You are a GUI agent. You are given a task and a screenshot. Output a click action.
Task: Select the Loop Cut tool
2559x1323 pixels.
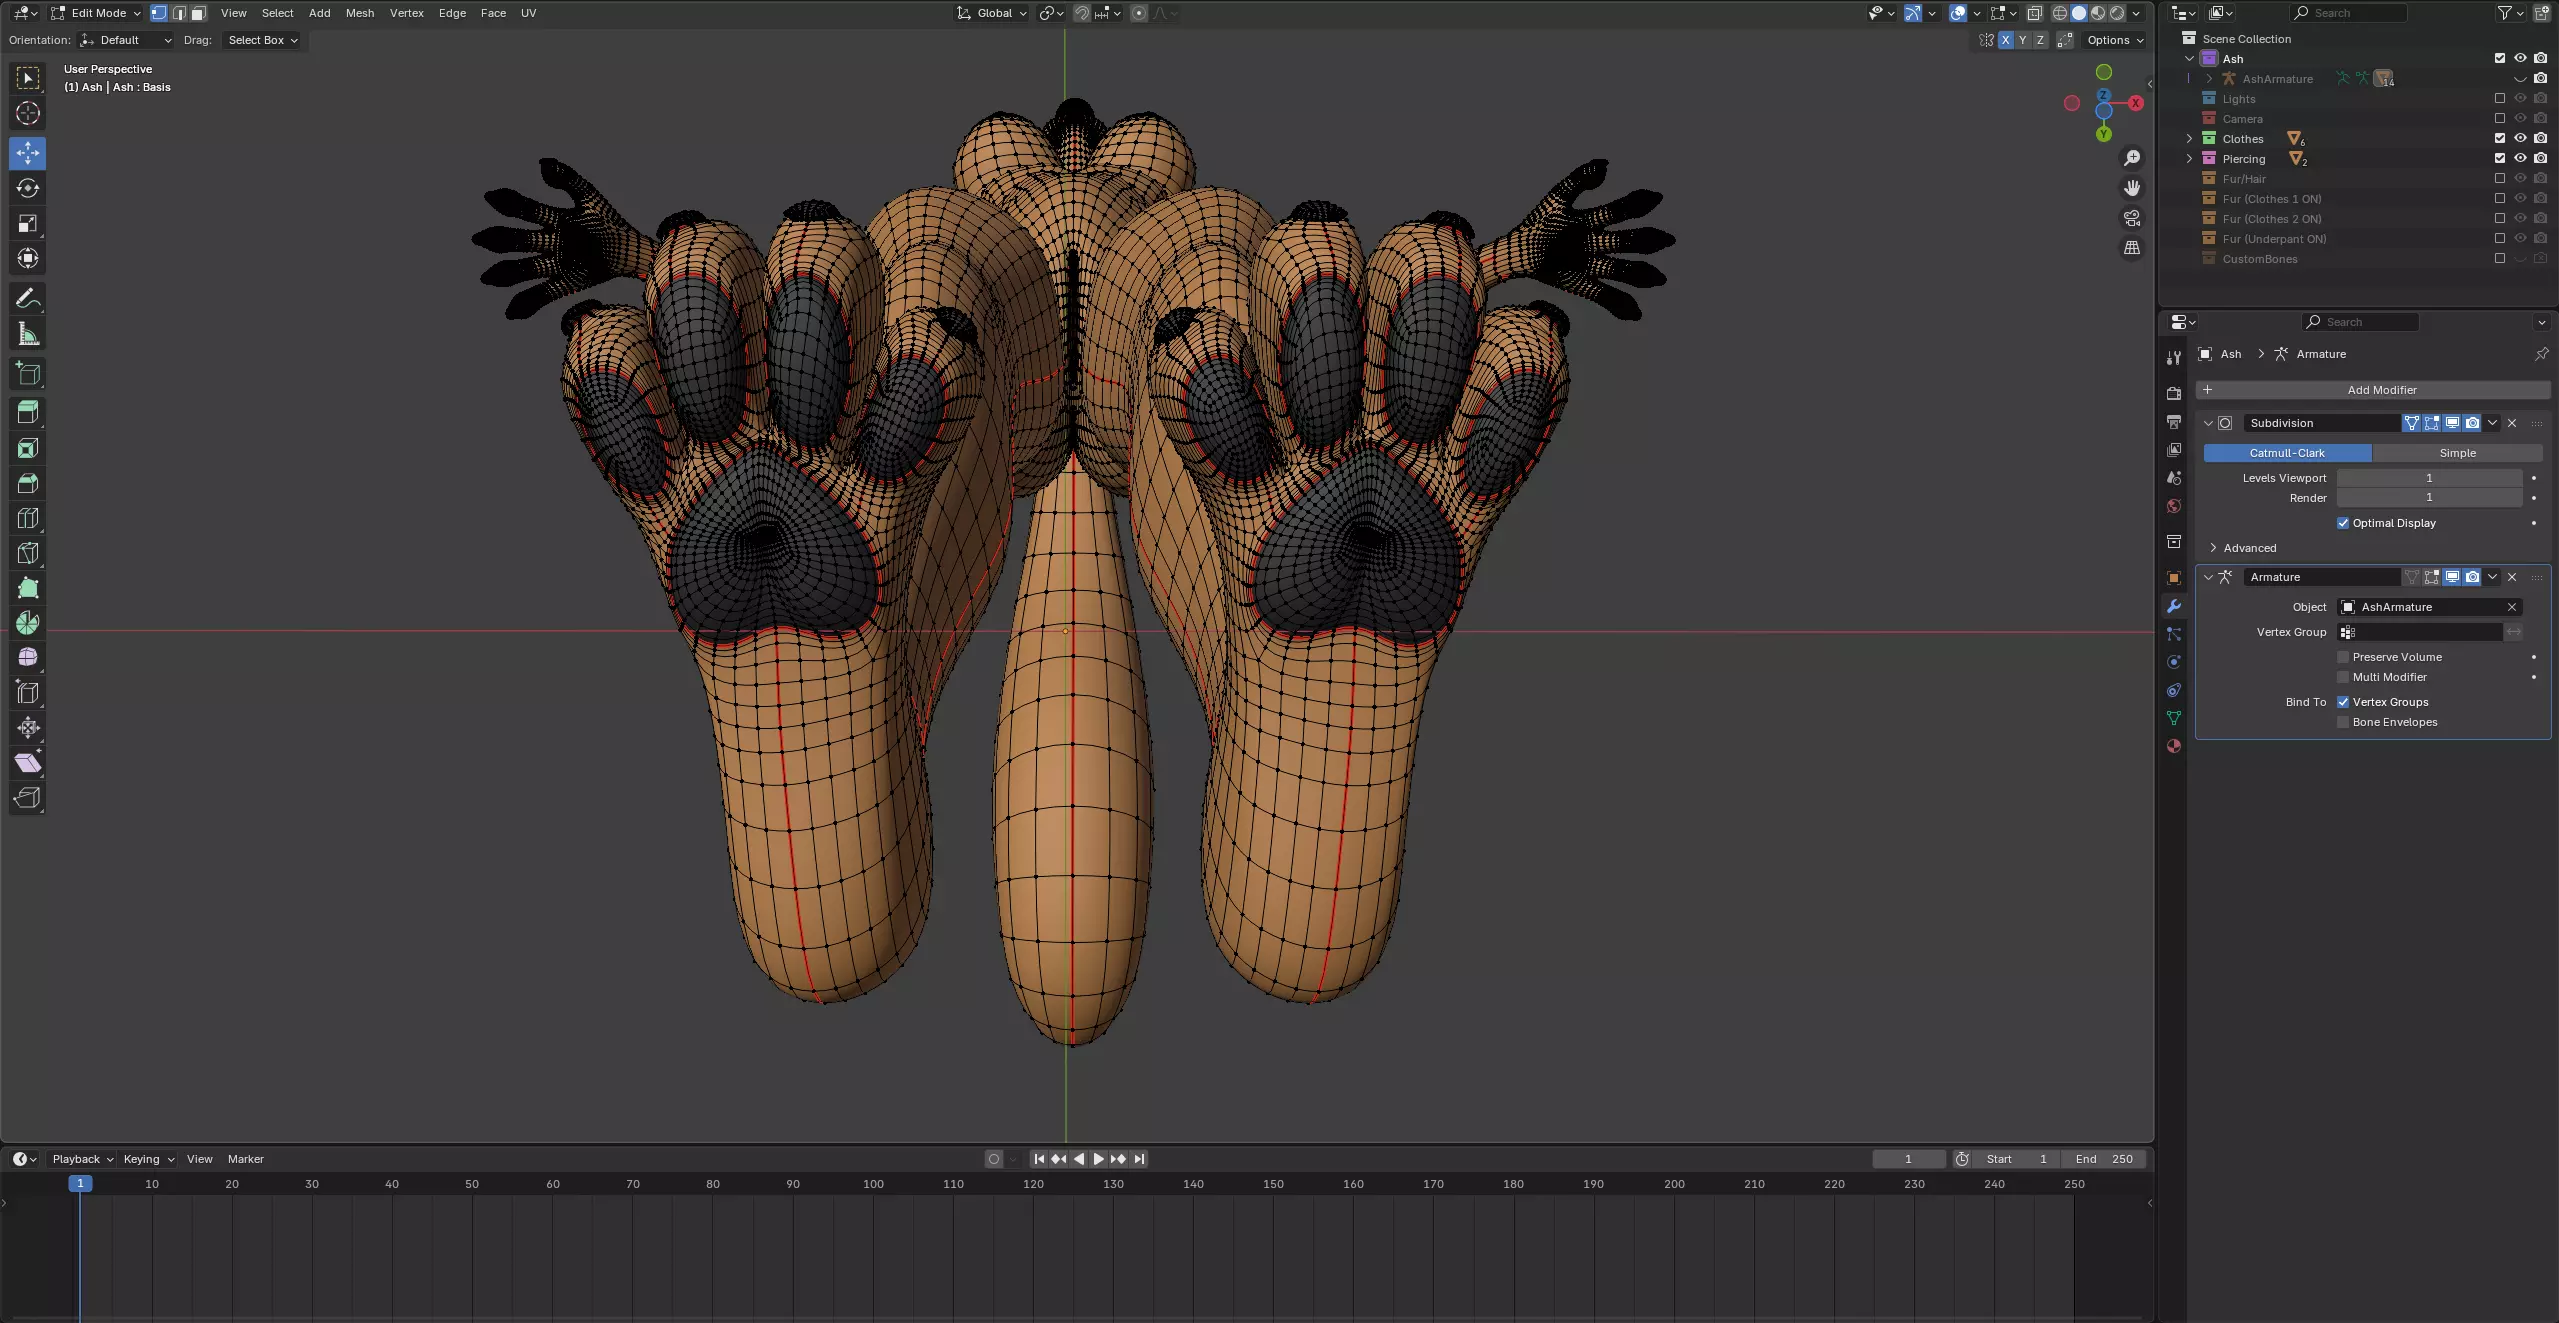[28, 518]
